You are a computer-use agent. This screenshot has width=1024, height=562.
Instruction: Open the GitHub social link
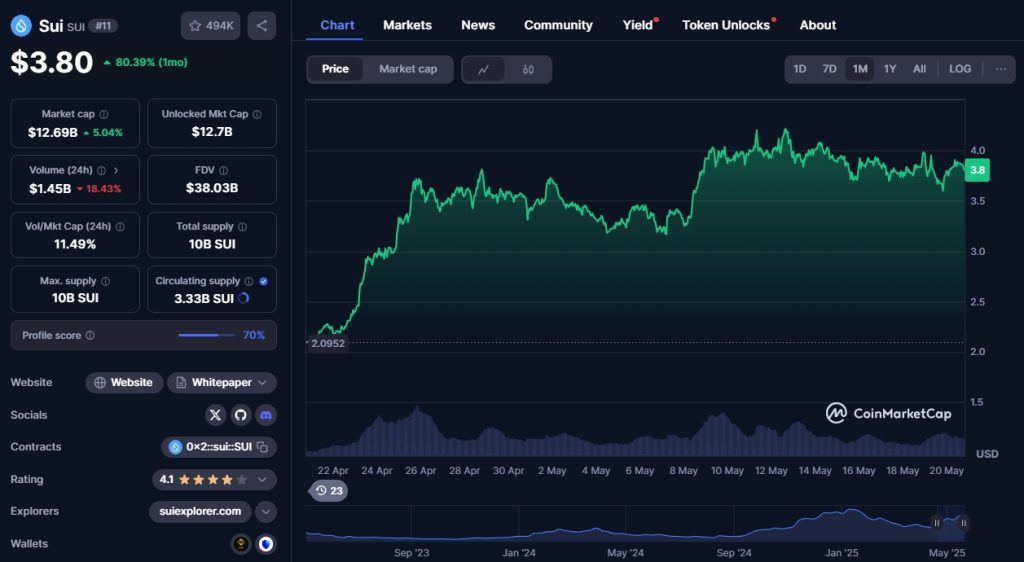241,415
